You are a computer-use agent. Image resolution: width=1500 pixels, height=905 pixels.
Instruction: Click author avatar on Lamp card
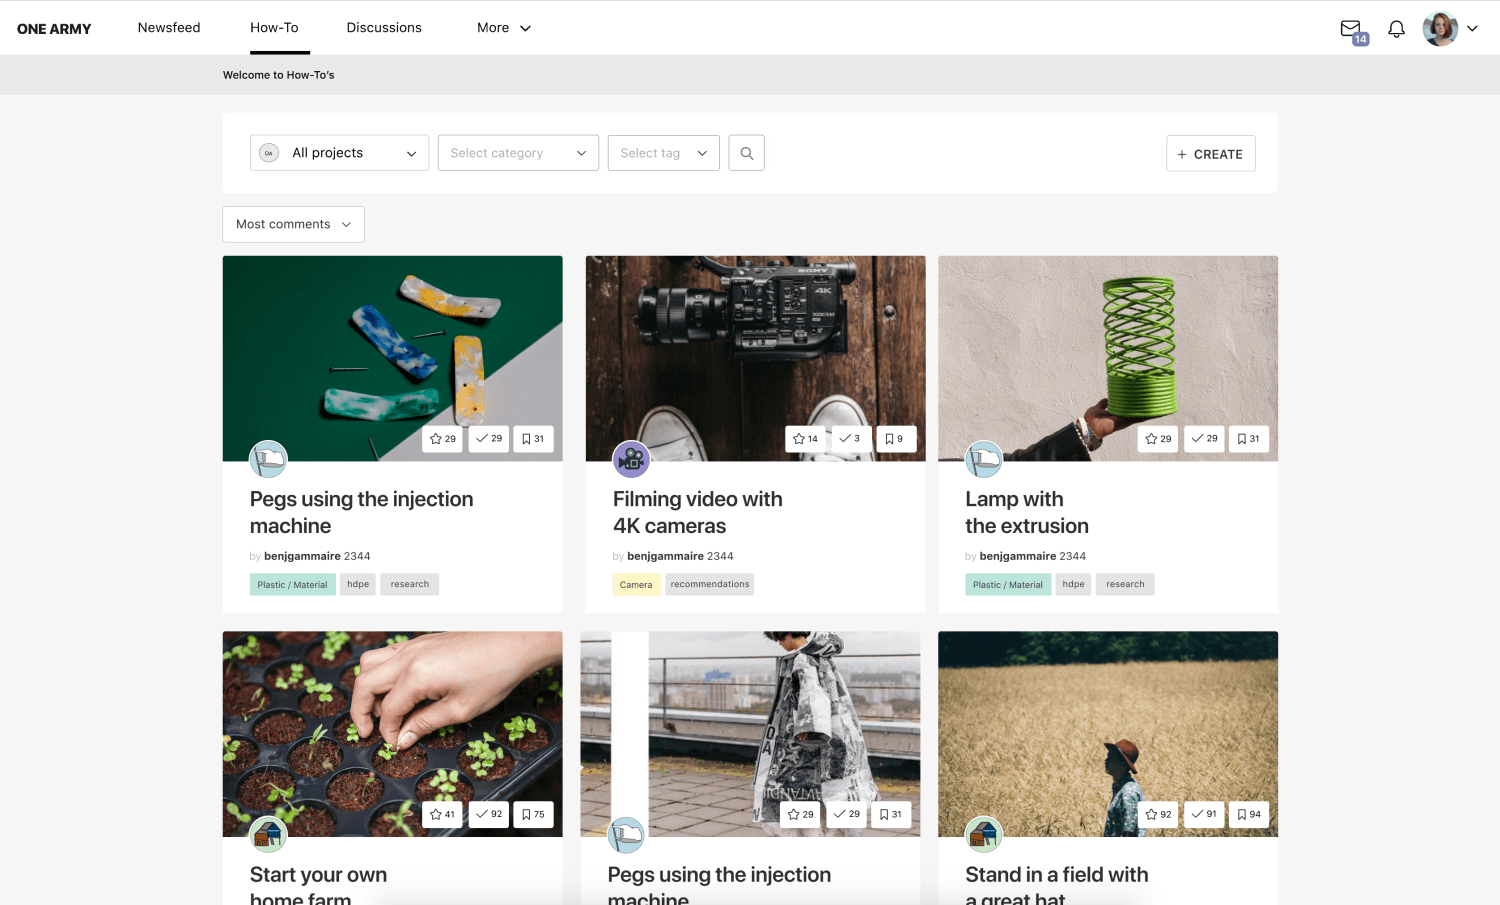984,459
